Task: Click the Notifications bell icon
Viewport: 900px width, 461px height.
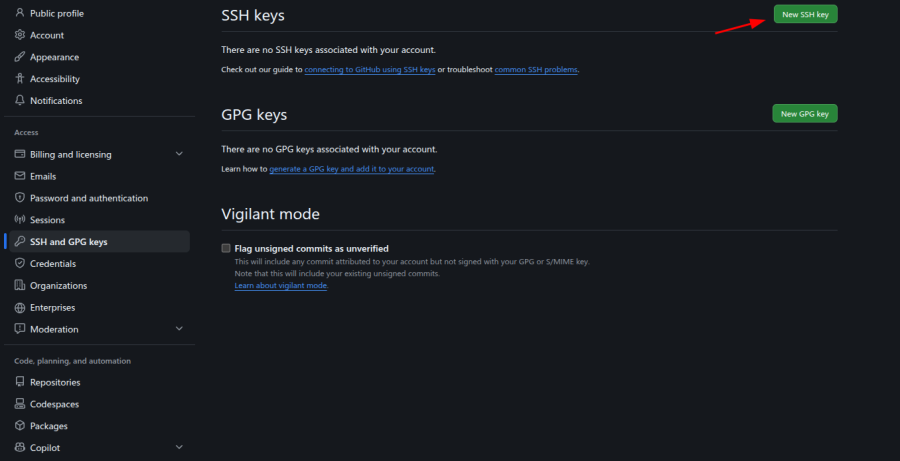Action: 20,100
